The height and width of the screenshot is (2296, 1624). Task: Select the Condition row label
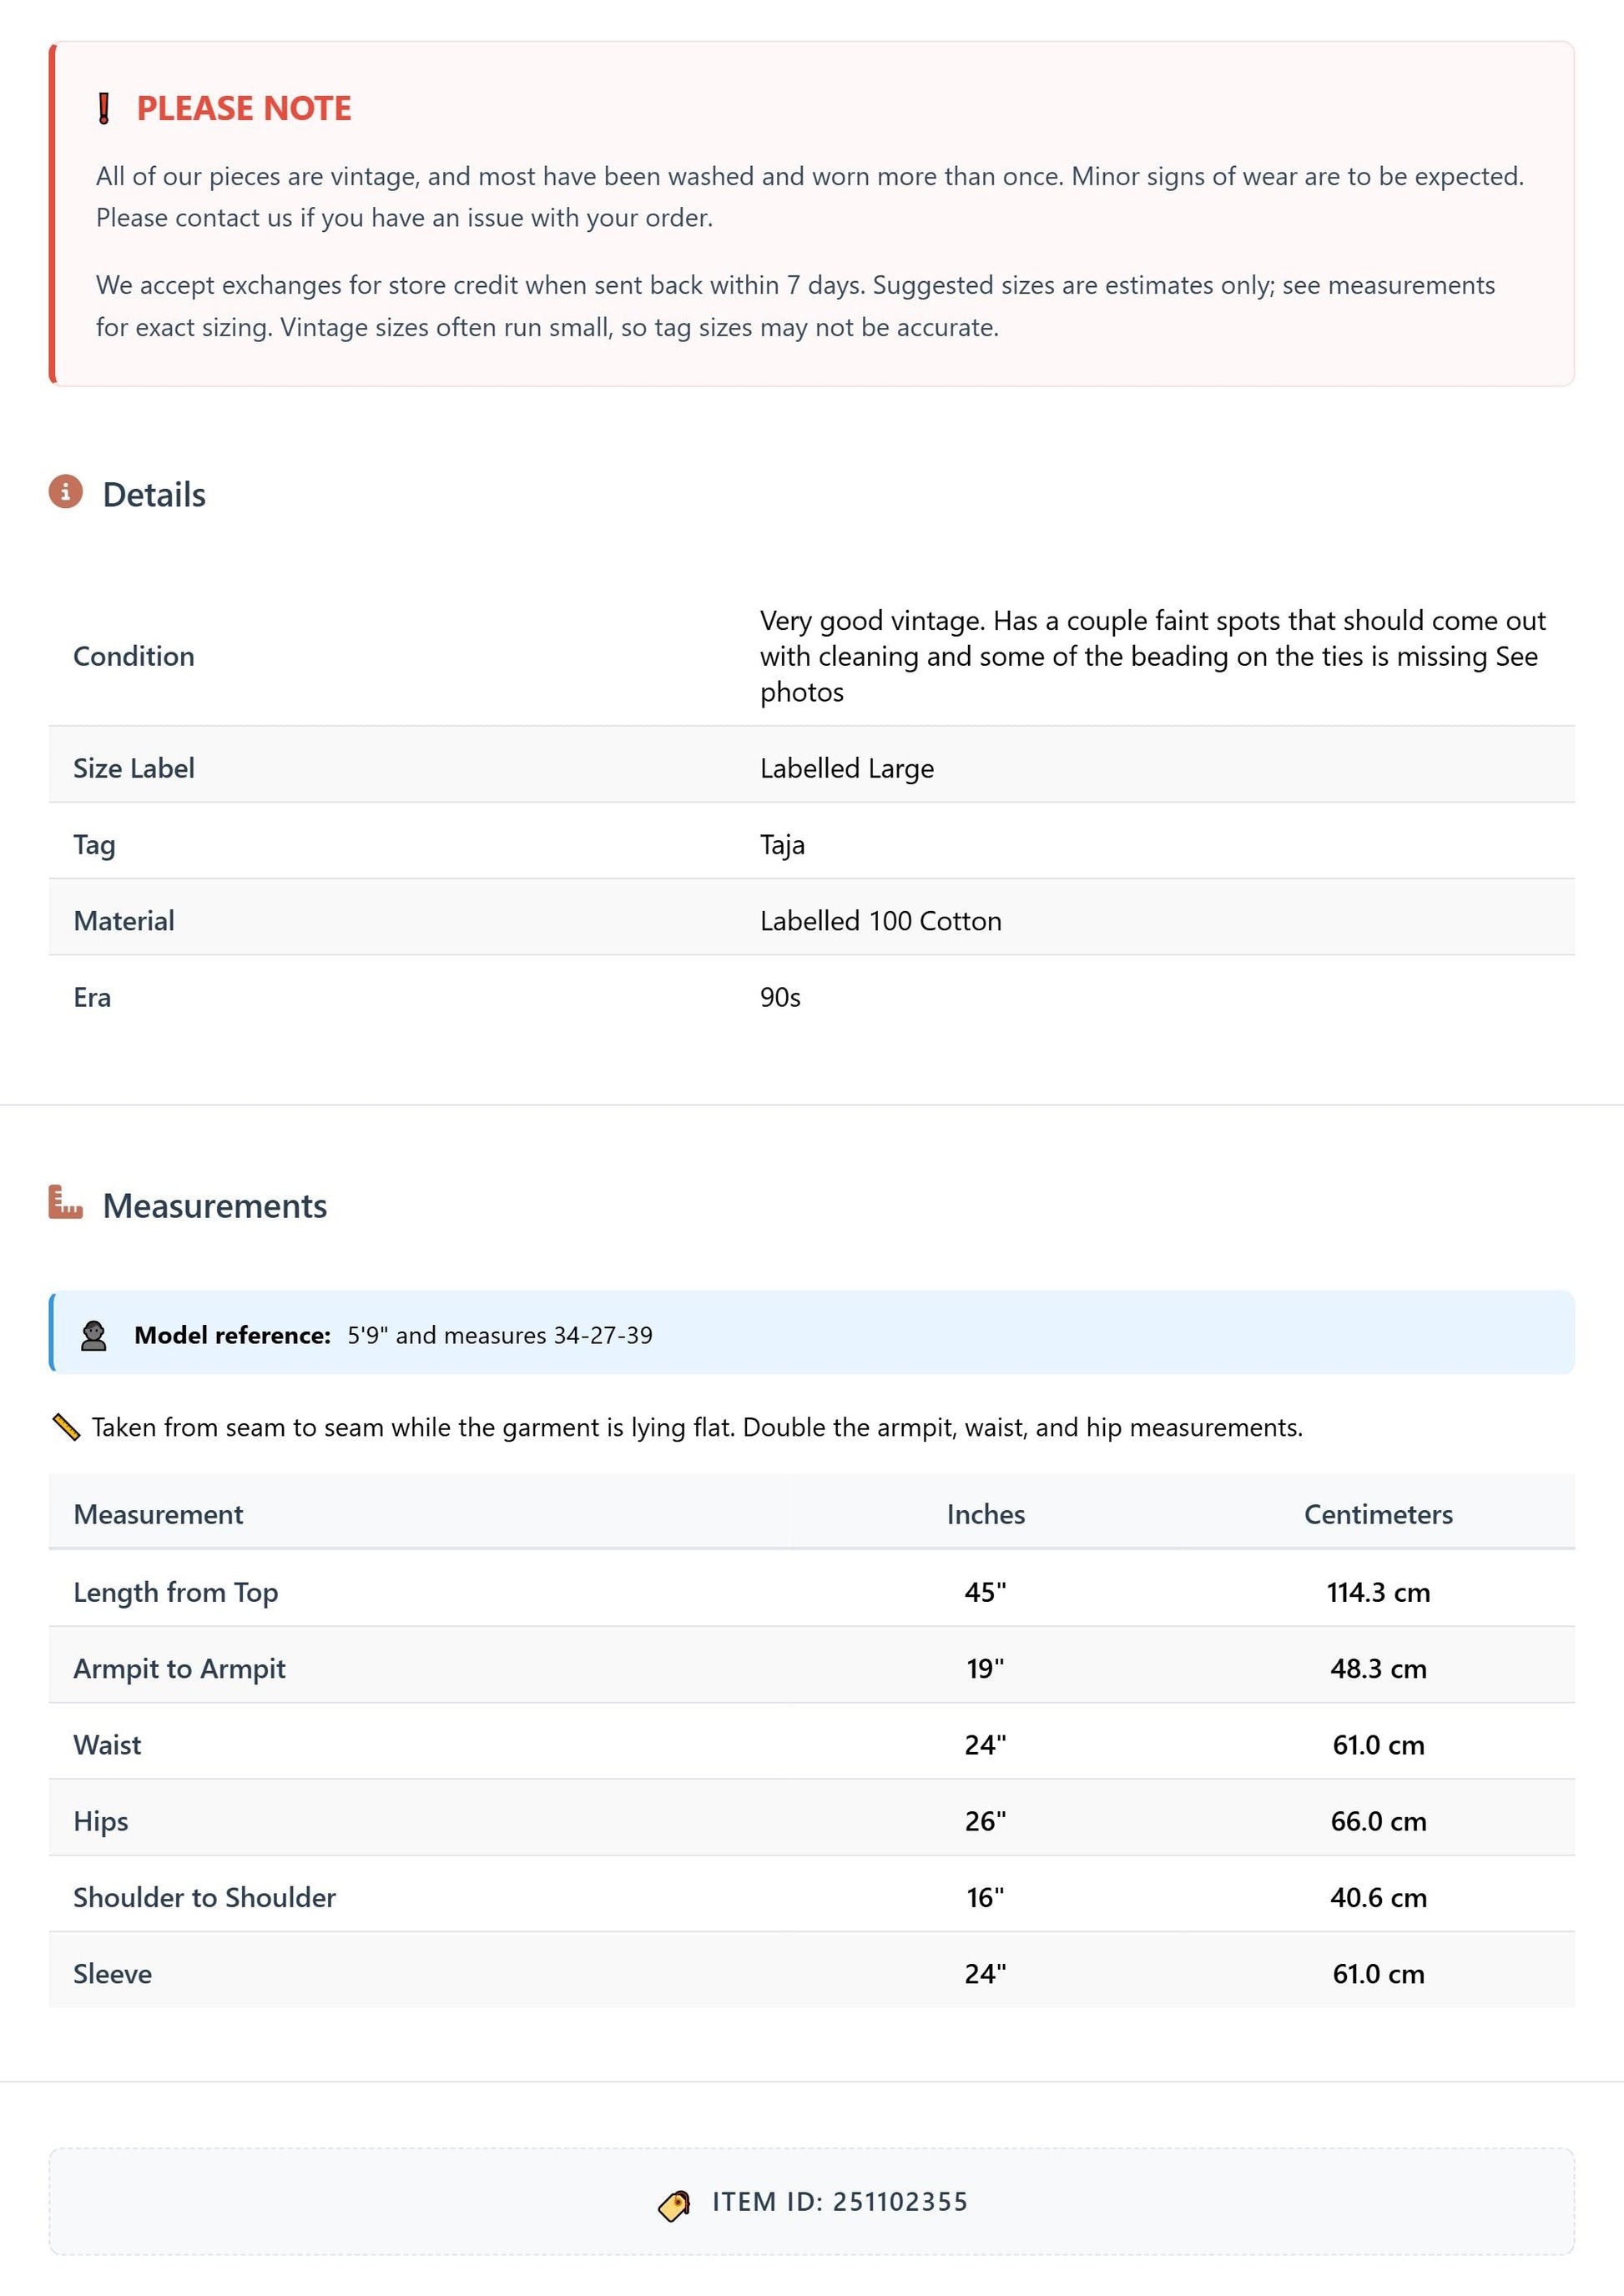(x=134, y=656)
